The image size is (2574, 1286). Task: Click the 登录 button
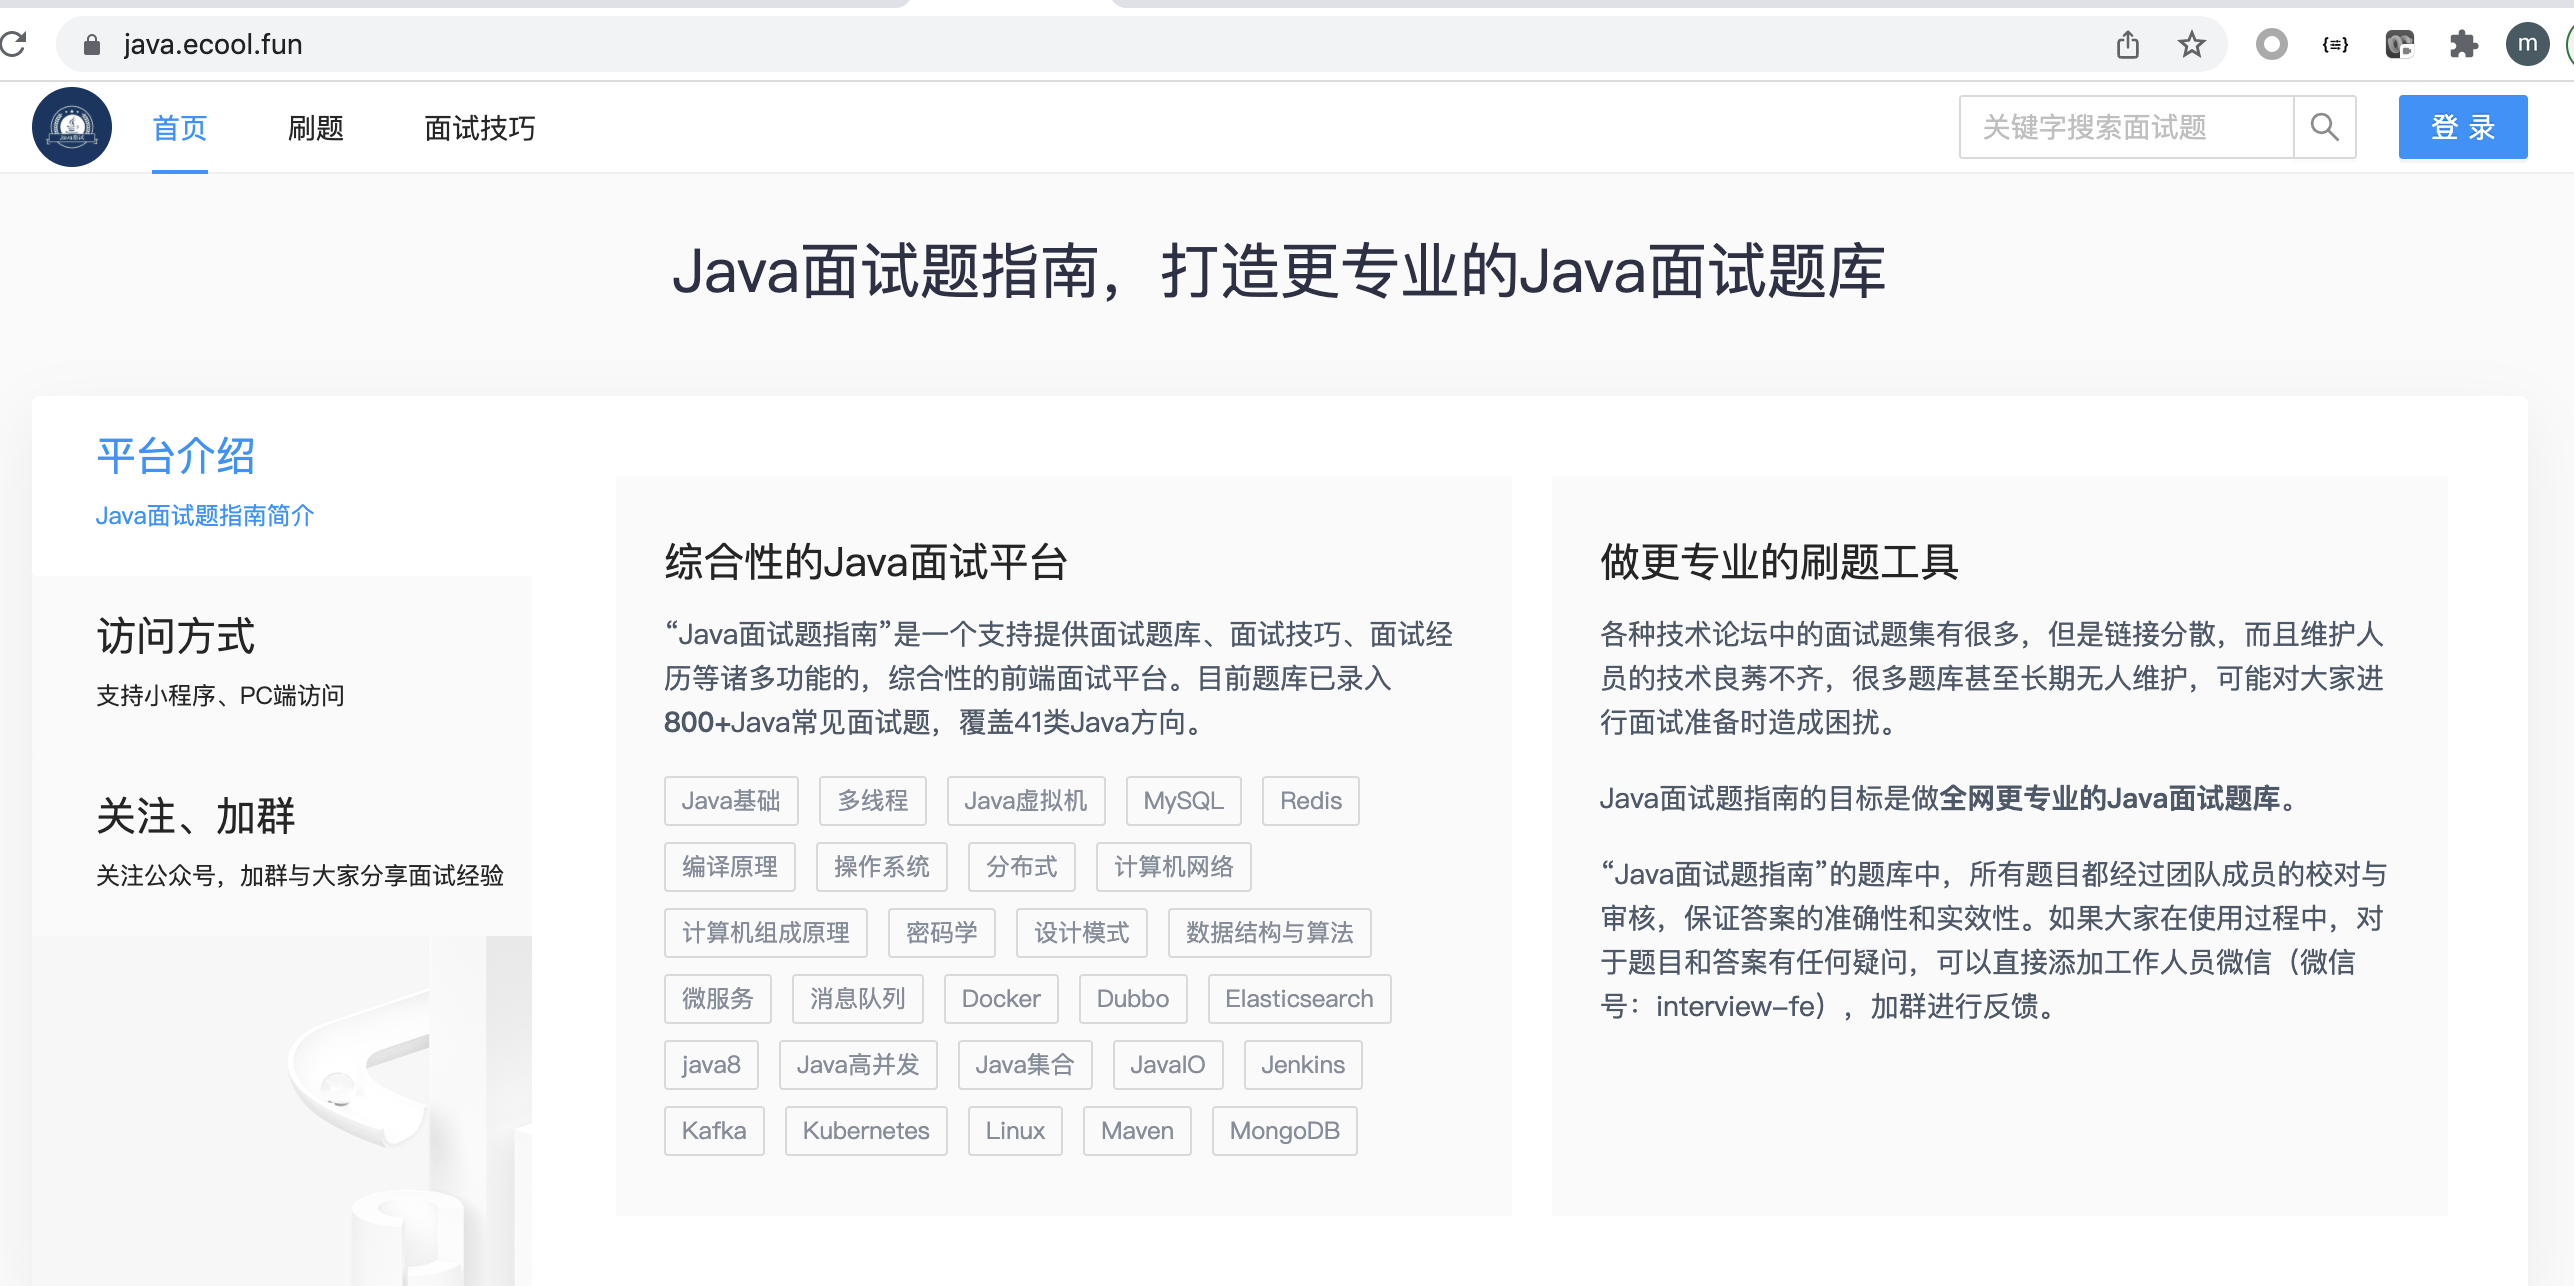tap(2463, 127)
